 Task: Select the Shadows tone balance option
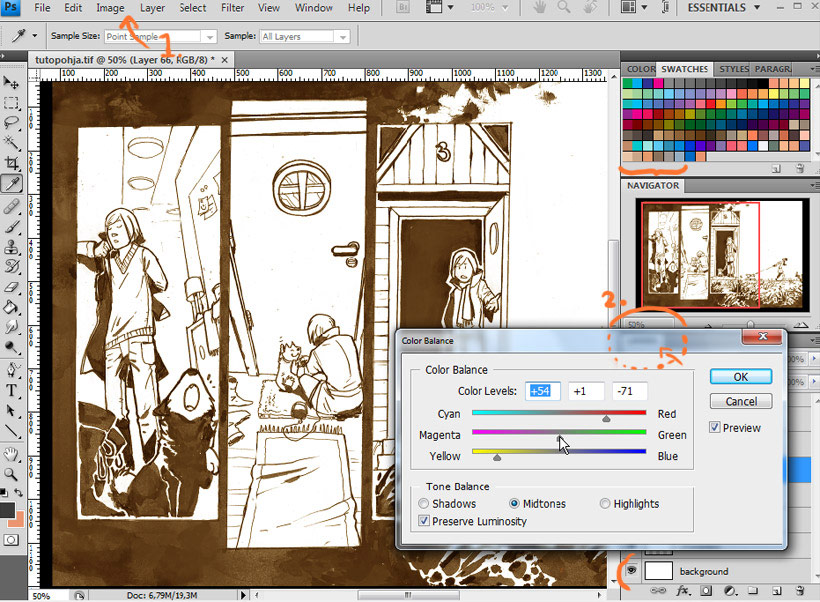425,504
